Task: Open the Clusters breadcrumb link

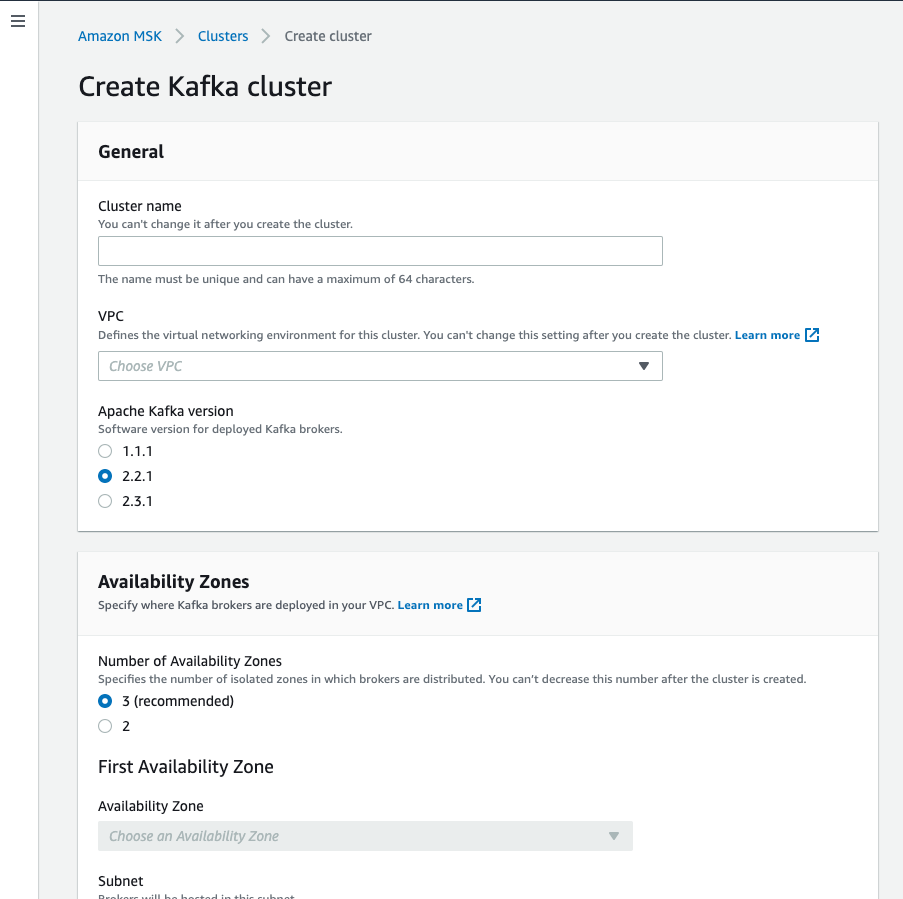Action: 222,35
